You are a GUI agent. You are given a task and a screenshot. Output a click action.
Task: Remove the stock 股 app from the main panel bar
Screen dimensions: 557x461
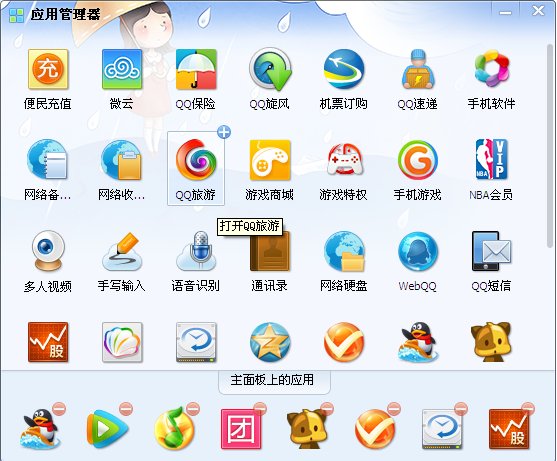(x=528, y=409)
